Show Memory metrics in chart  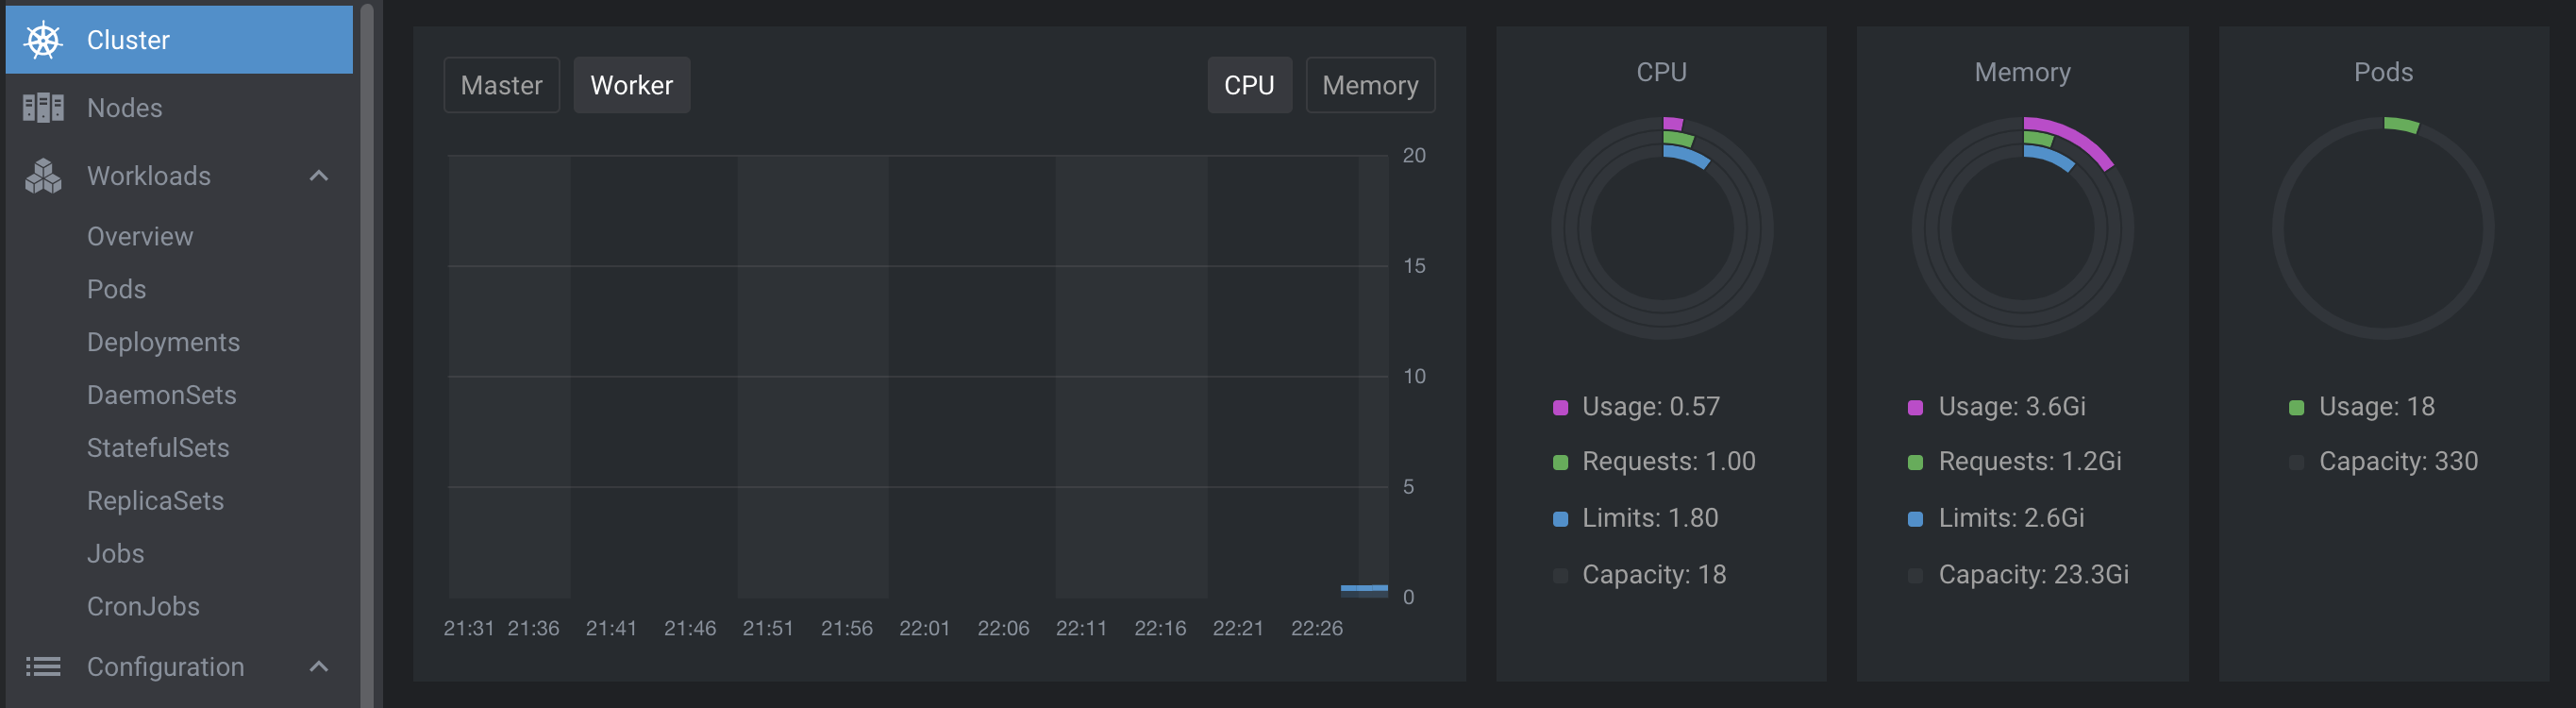click(x=1370, y=85)
